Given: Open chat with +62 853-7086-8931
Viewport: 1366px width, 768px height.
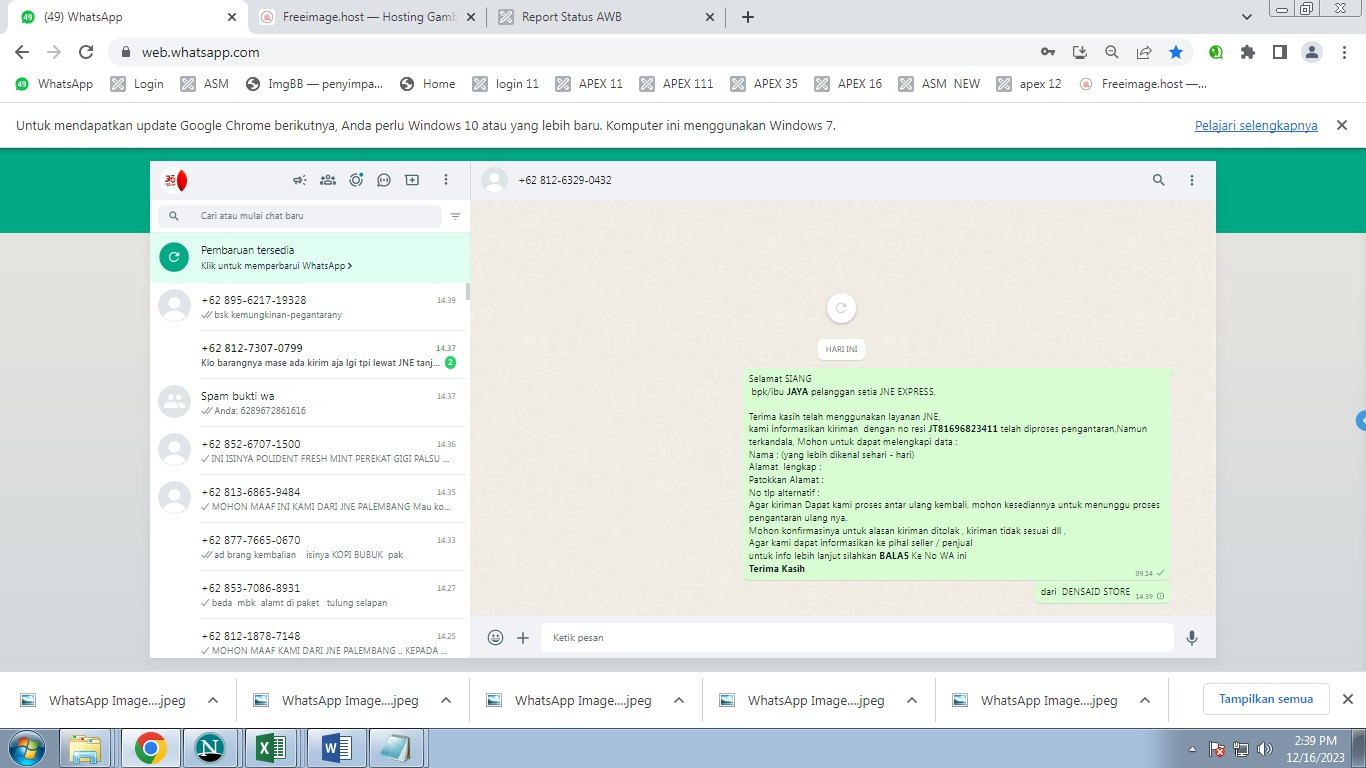Looking at the screenshot, I should [310, 595].
